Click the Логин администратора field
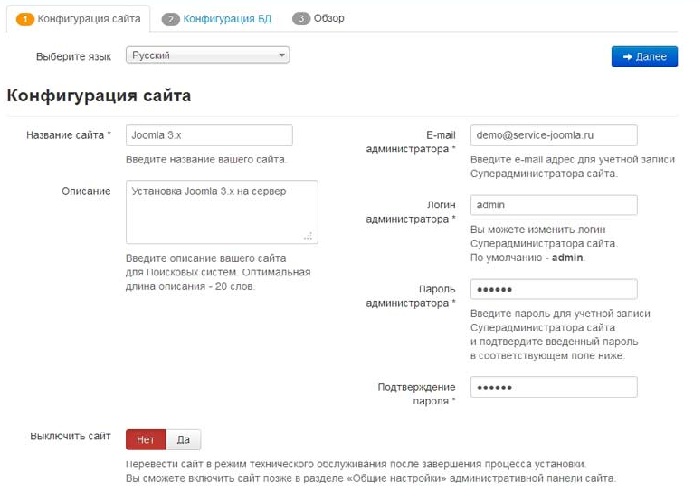Image resolution: width=700 pixels, height=500 pixels. [x=553, y=205]
